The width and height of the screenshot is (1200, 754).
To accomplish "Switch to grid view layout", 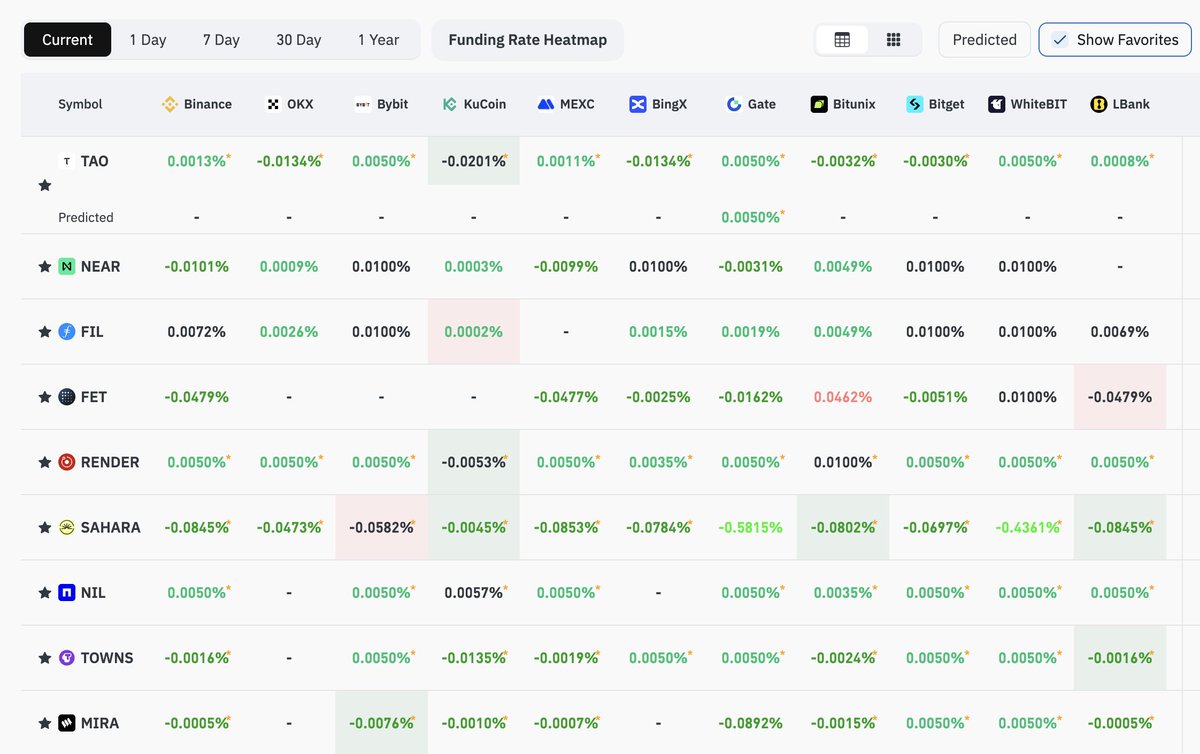I will [x=894, y=40].
